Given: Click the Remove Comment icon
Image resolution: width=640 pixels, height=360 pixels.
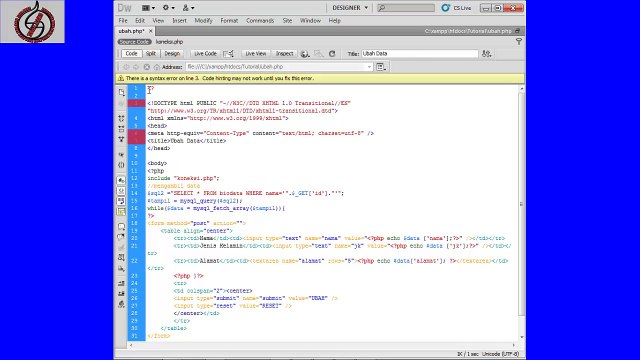Looking at the screenshot, I should [121, 237].
